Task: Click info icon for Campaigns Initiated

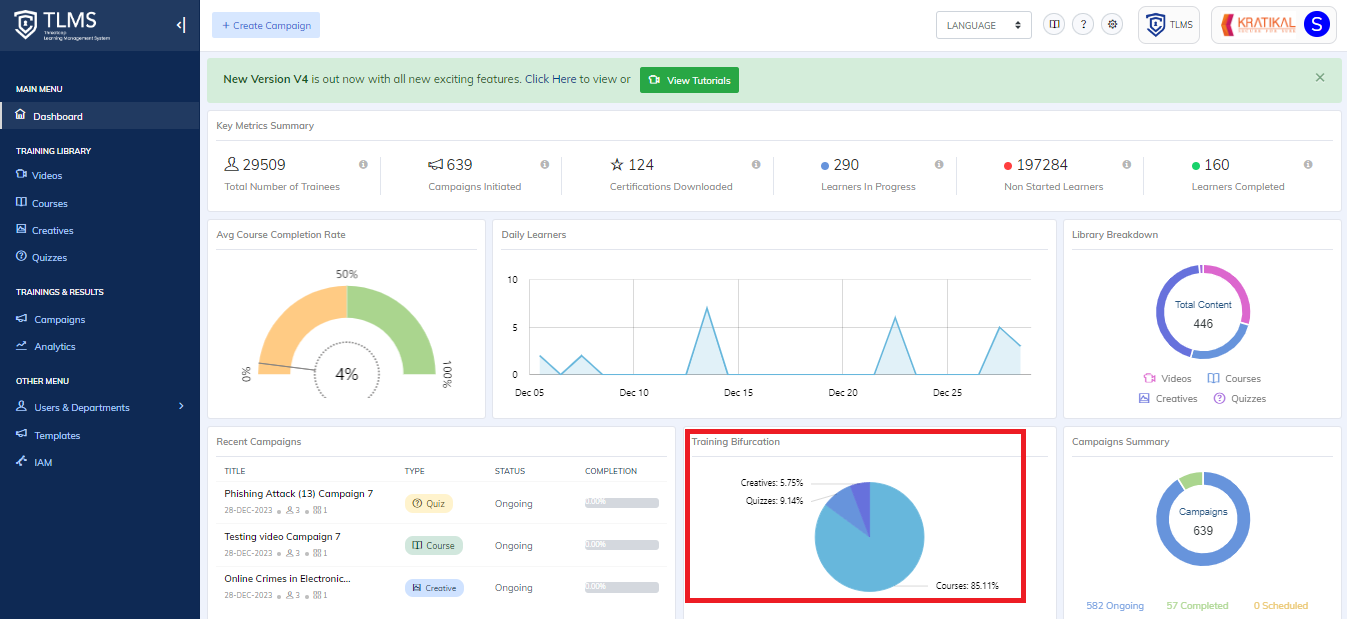Action: [545, 165]
